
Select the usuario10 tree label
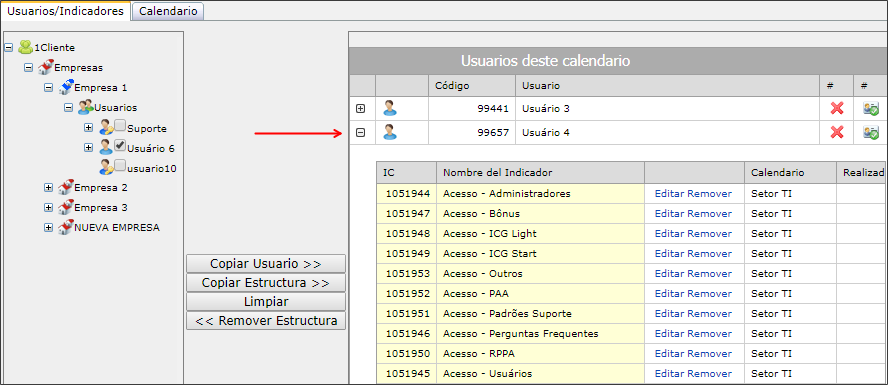click(x=152, y=169)
